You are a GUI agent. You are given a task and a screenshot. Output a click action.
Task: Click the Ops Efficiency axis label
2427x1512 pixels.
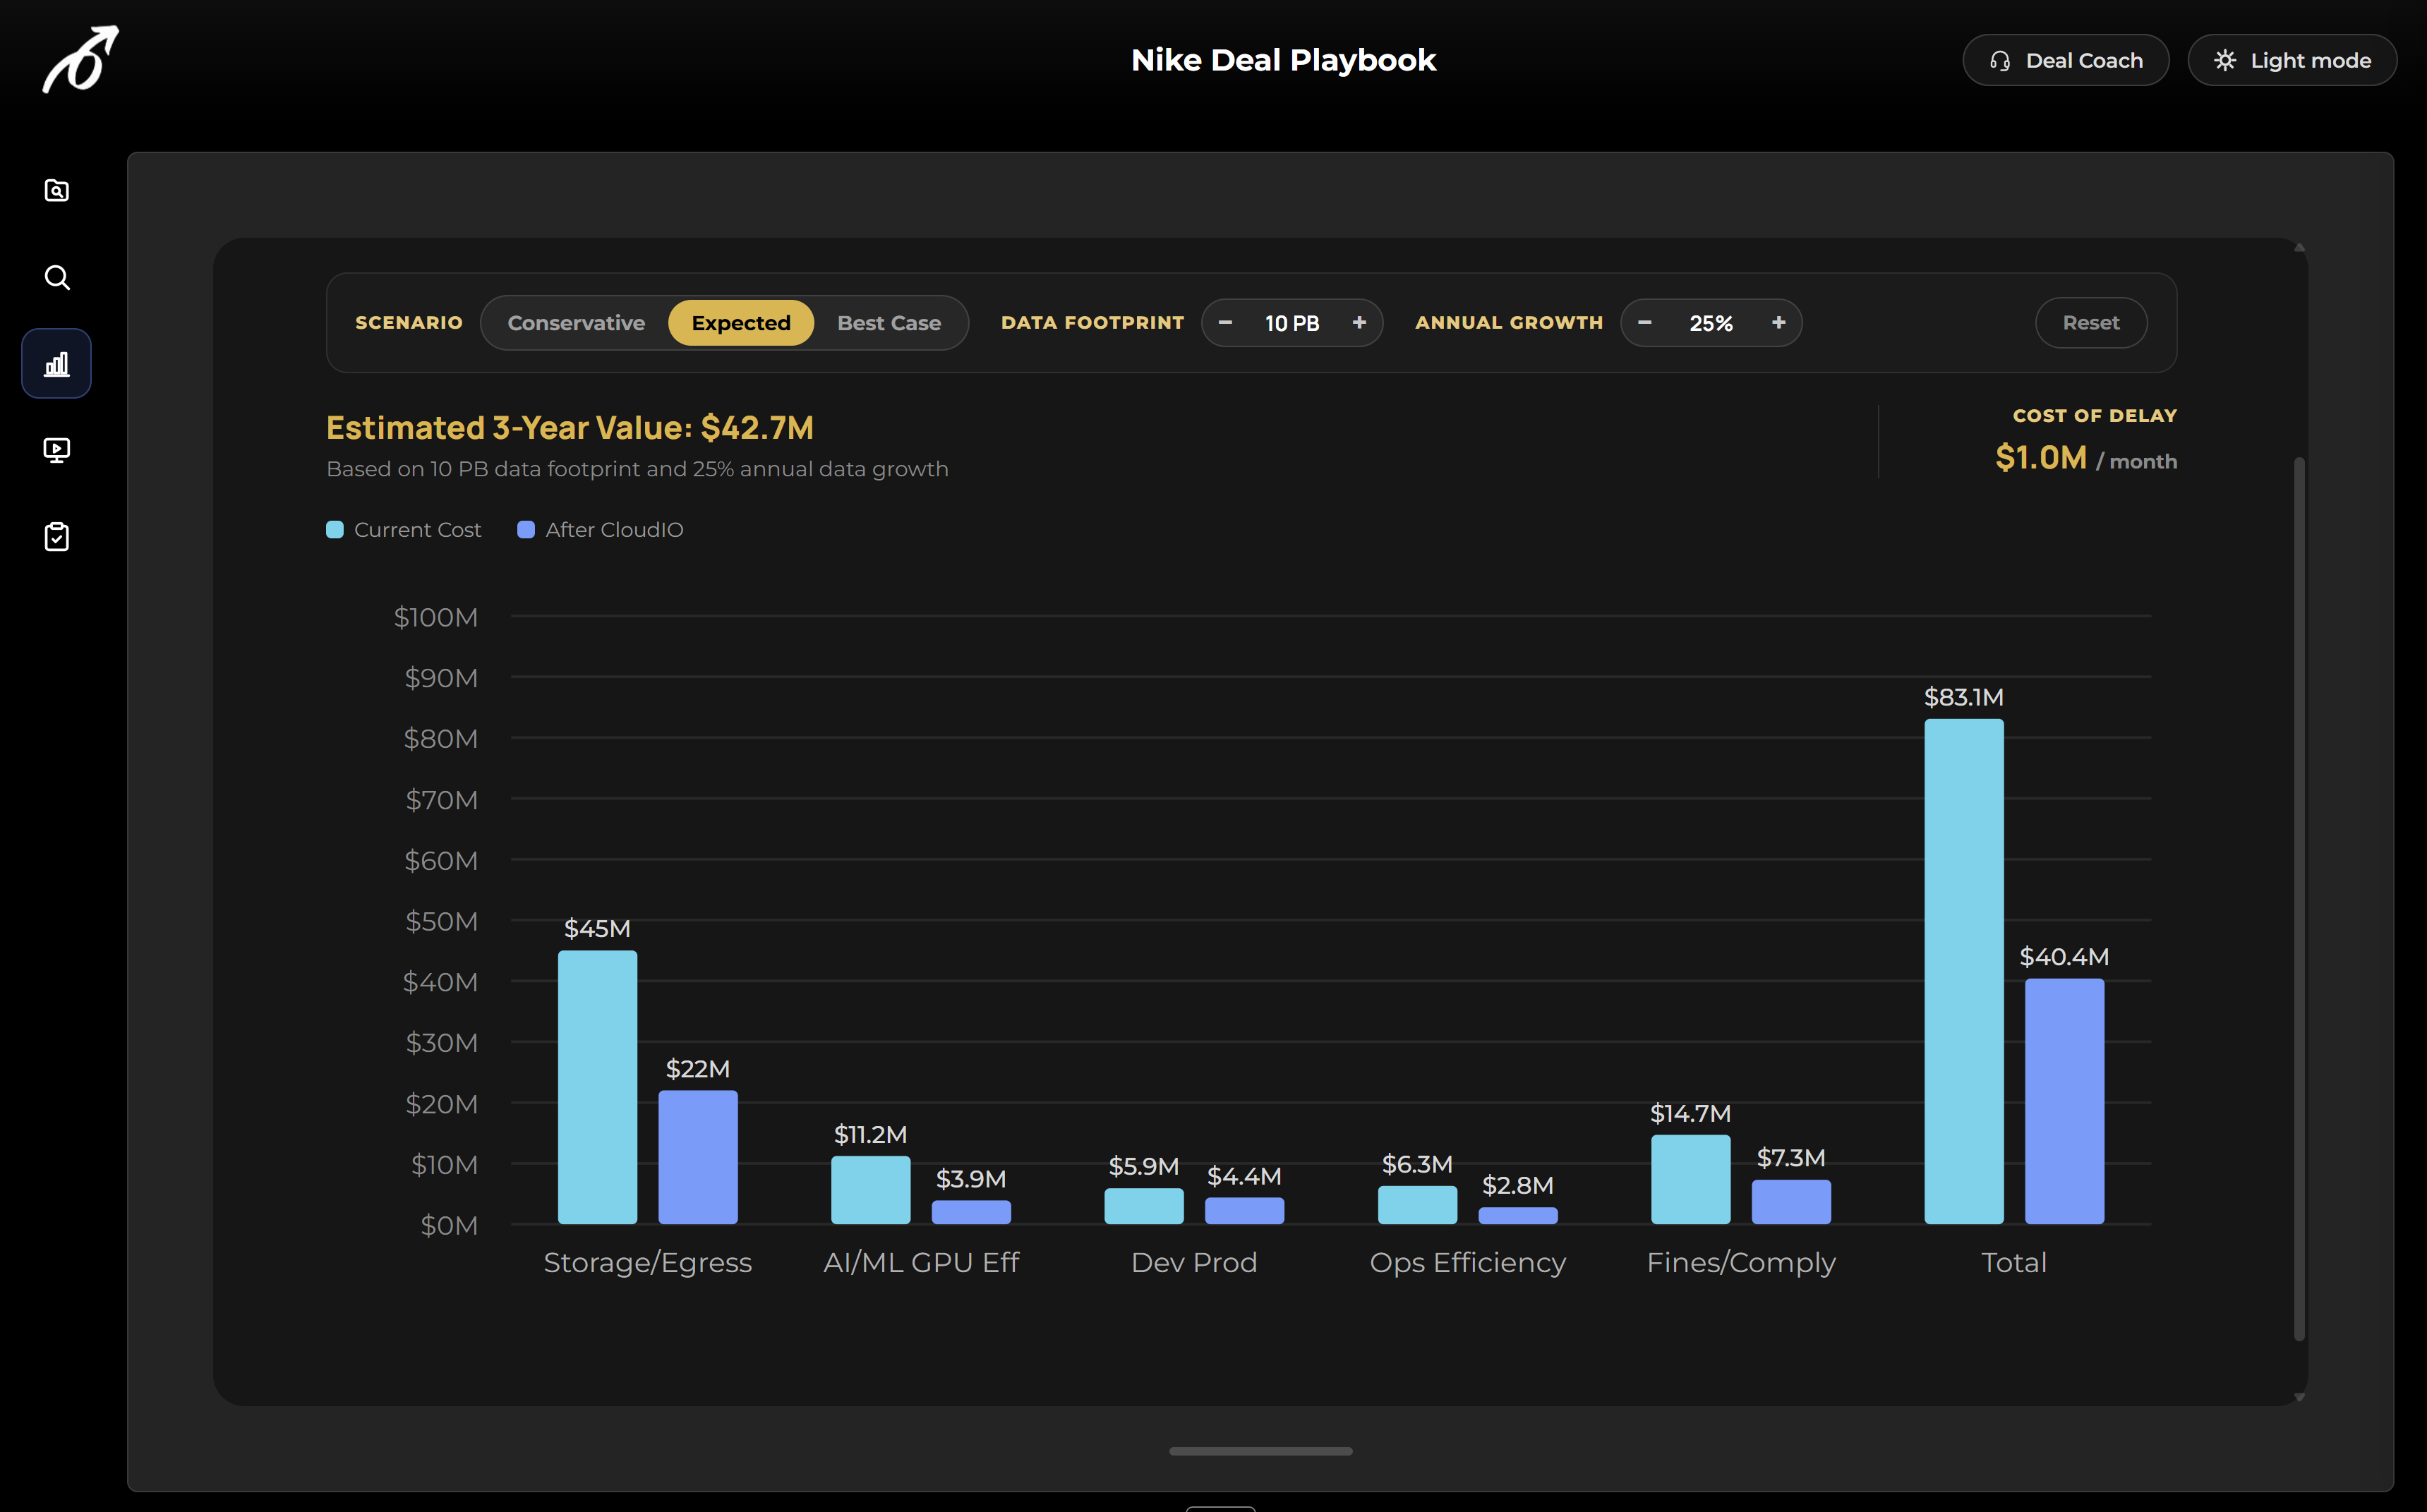coord(1467,1262)
